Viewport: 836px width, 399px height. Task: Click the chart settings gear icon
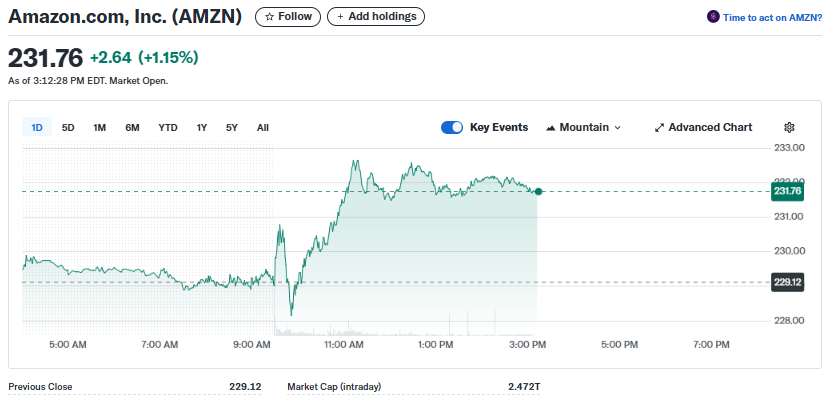click(x=790, y=127)
